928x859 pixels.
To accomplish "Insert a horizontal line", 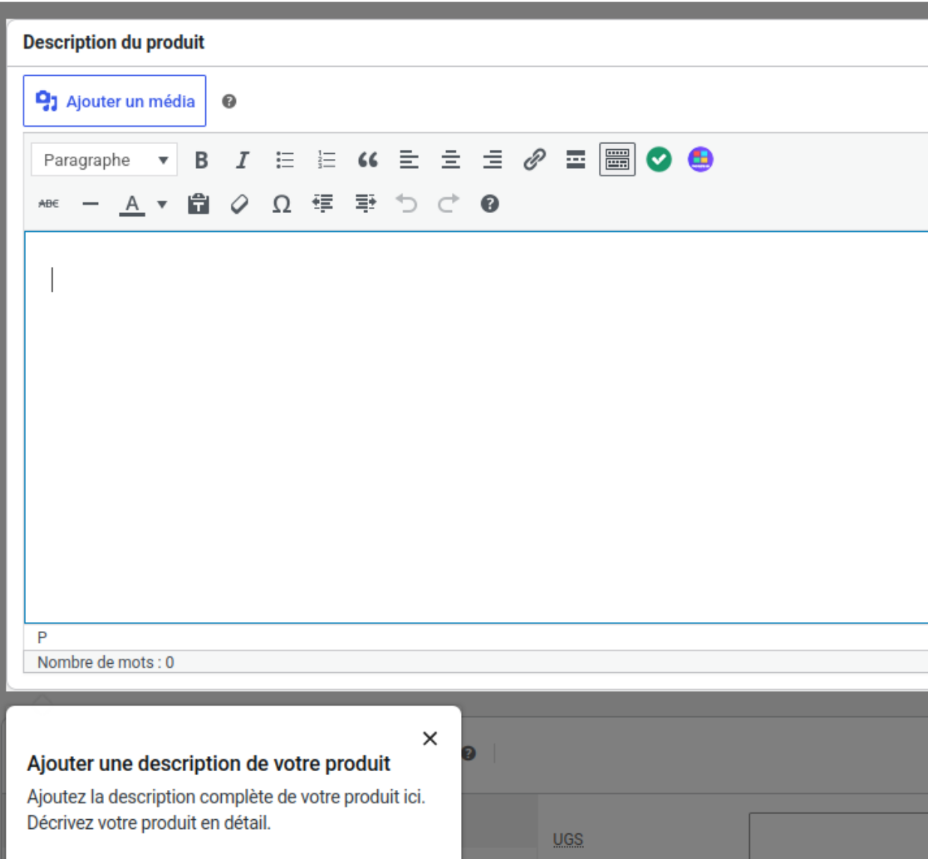I will tap(91, 204).
